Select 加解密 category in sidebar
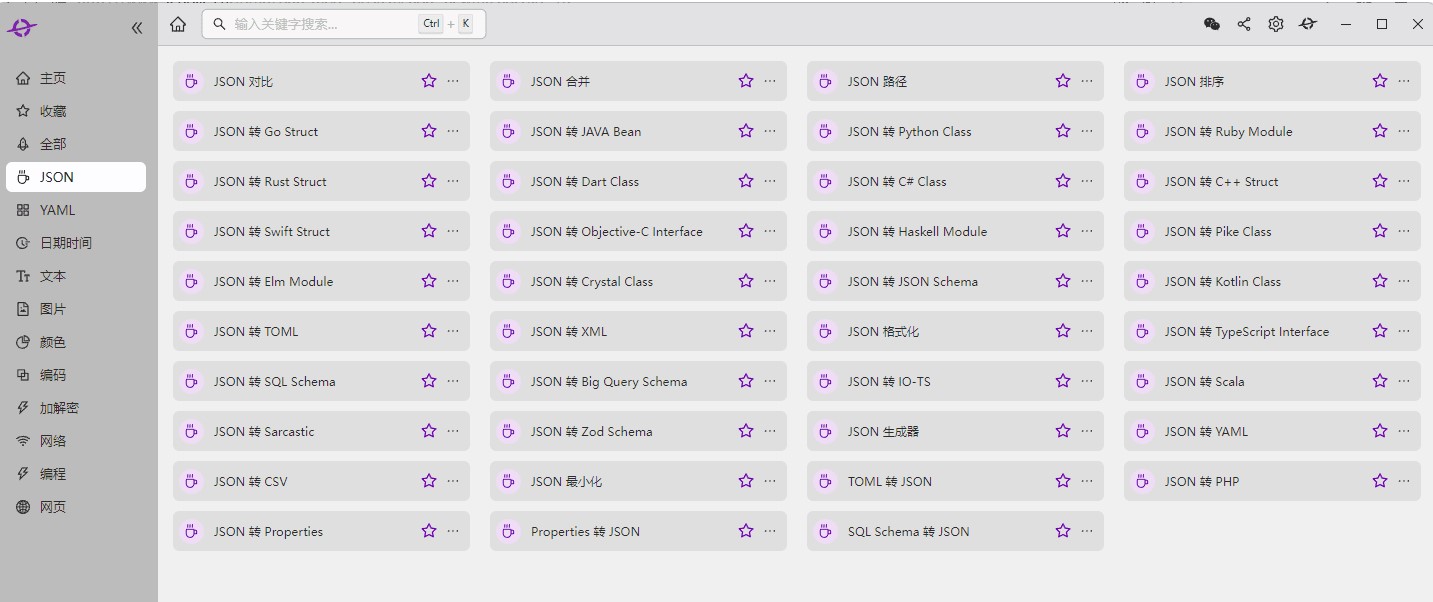This screenshot has height=602, width=1433. [76, 408]
